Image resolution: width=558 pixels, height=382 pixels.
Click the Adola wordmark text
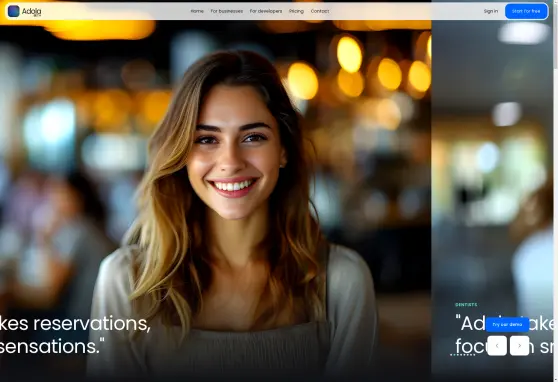32,11
